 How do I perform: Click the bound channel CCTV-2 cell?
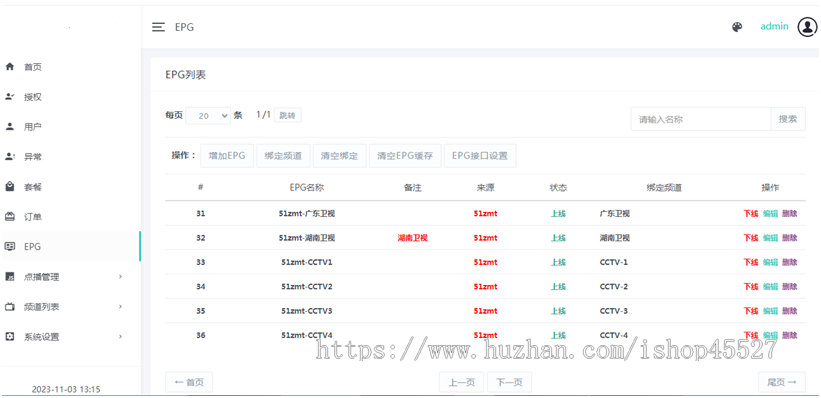tap(614, 286)
